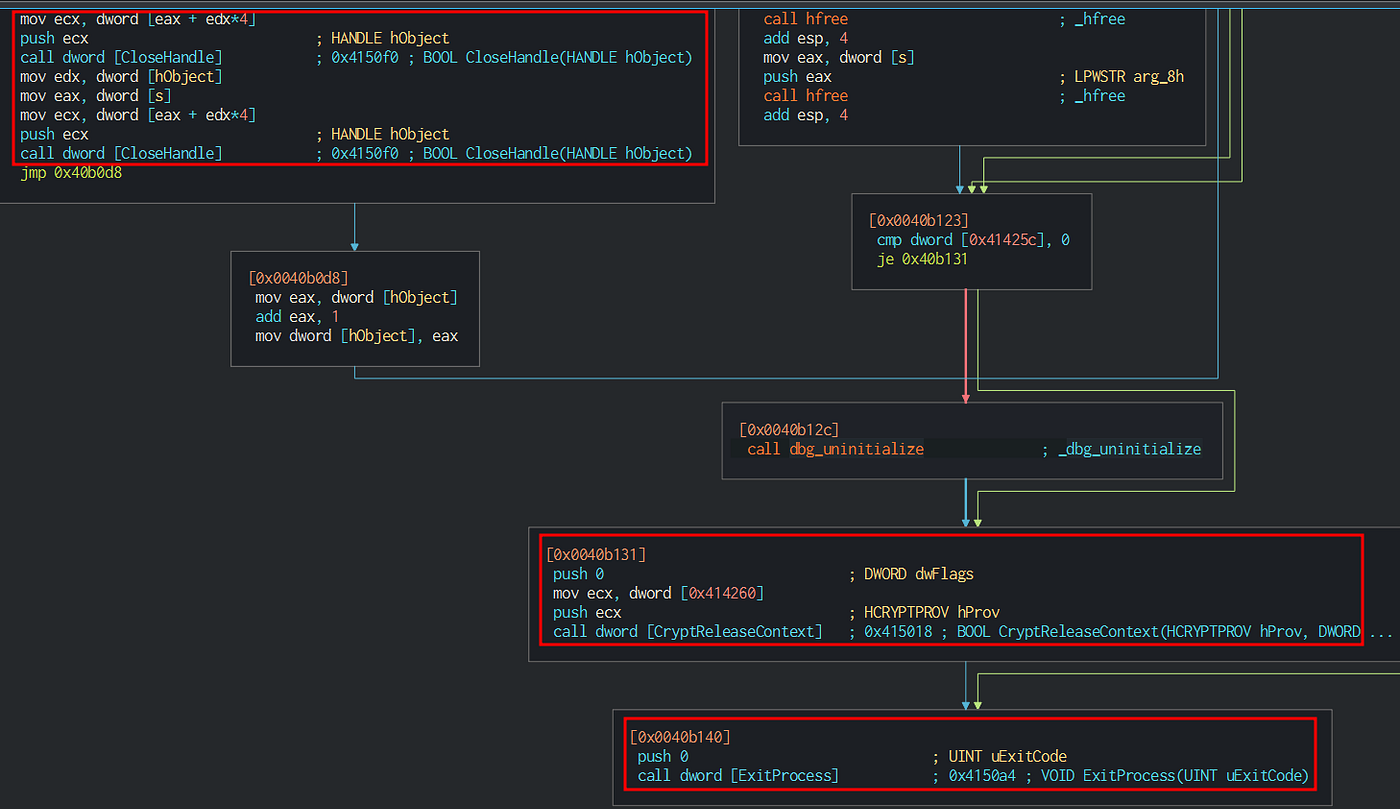Select mov ecx, dword [0x414260] line

point(658,593)
